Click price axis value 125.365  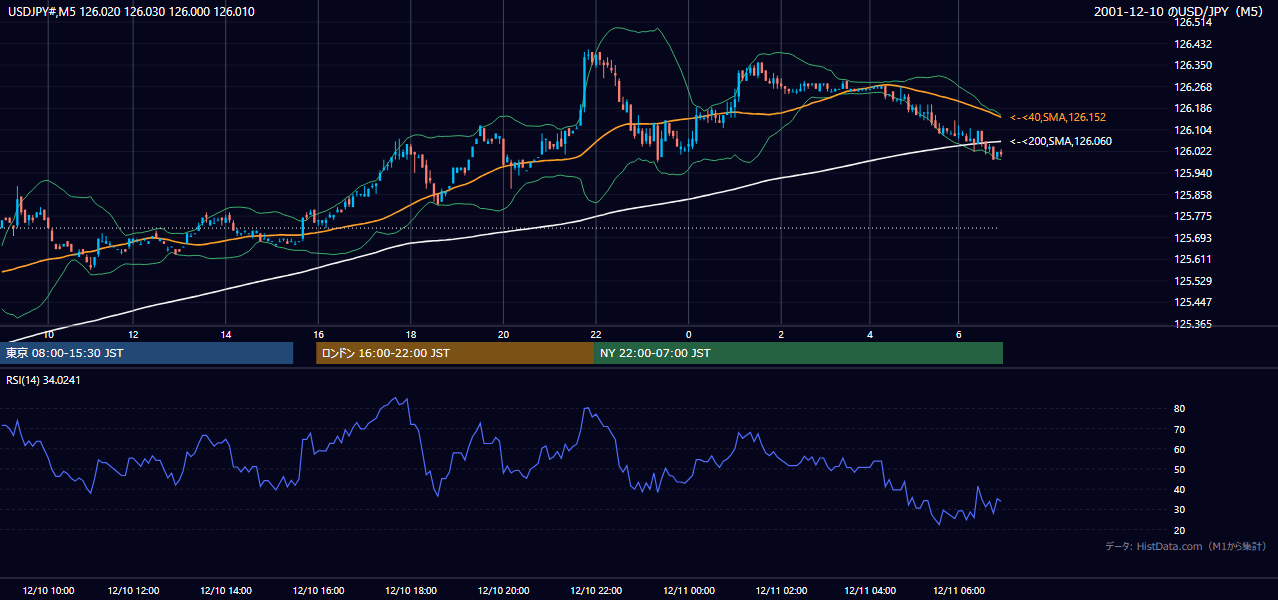click(1193, 324)
